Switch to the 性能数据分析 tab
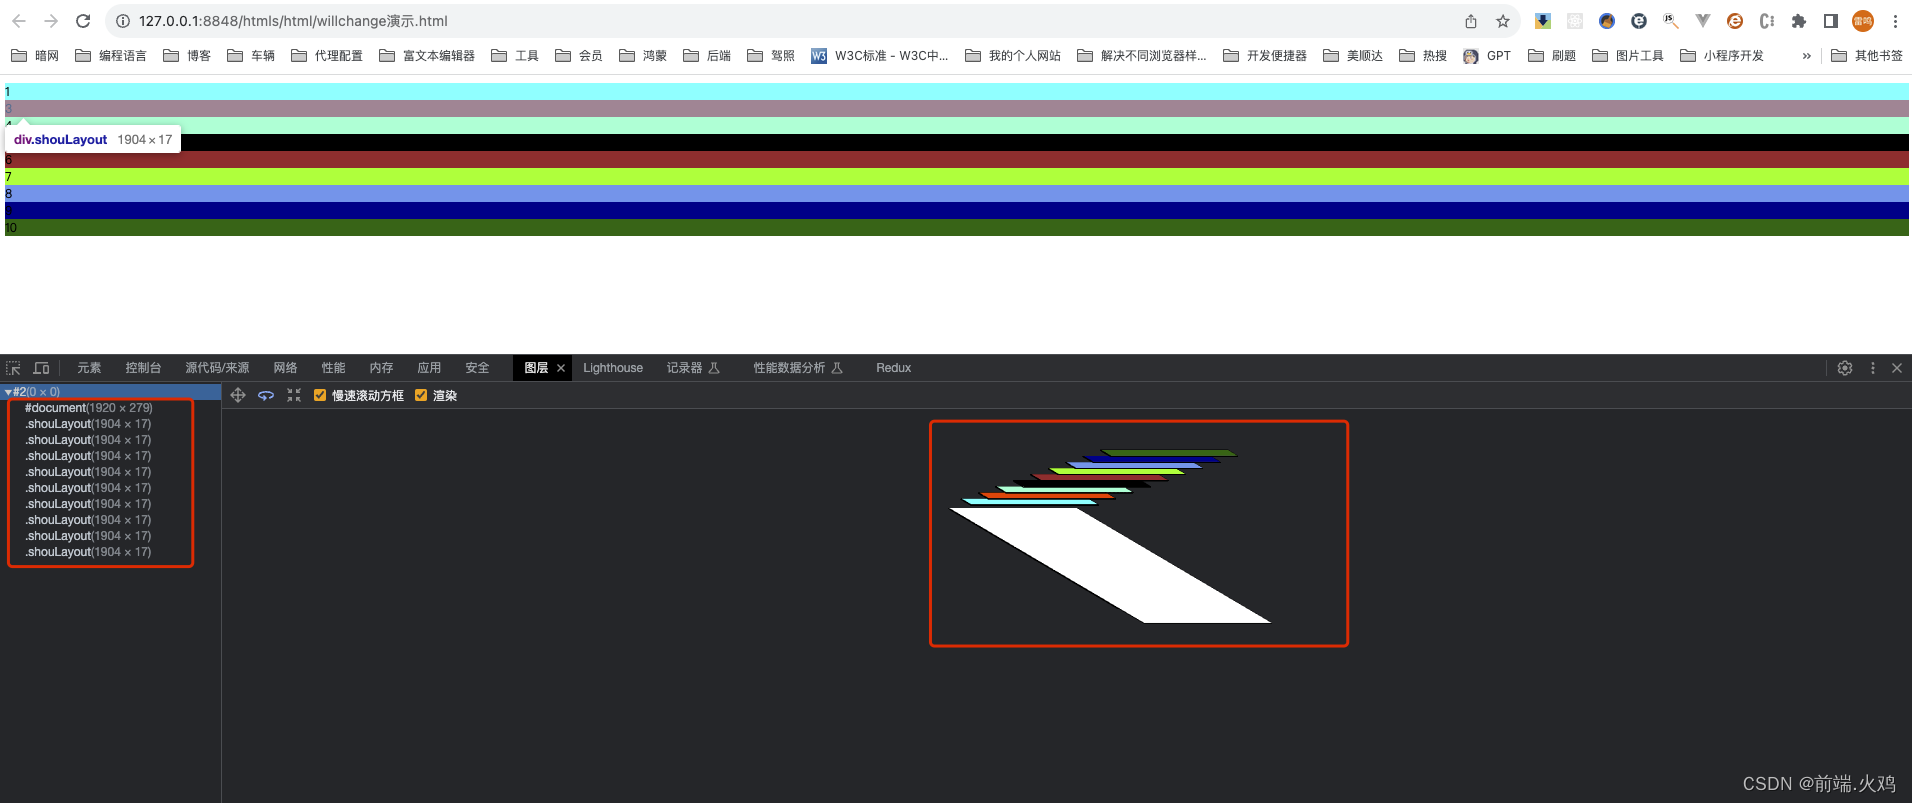The height and width of the screenshot is (803, 1912). click(797, 368)
